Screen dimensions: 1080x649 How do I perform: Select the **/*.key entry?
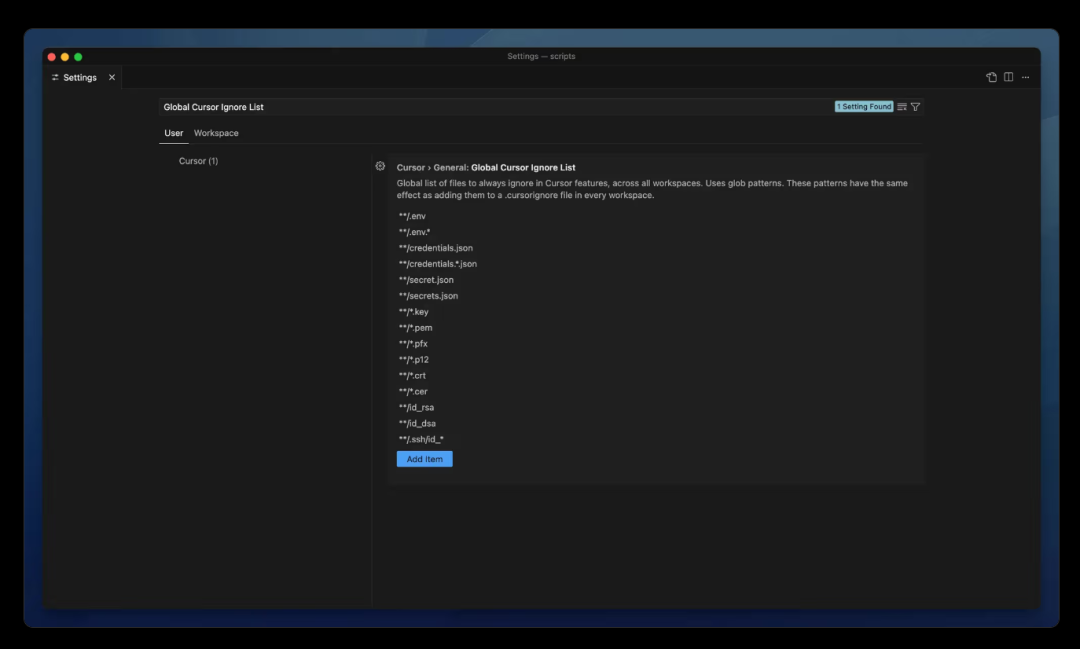(x=413, y=311)
